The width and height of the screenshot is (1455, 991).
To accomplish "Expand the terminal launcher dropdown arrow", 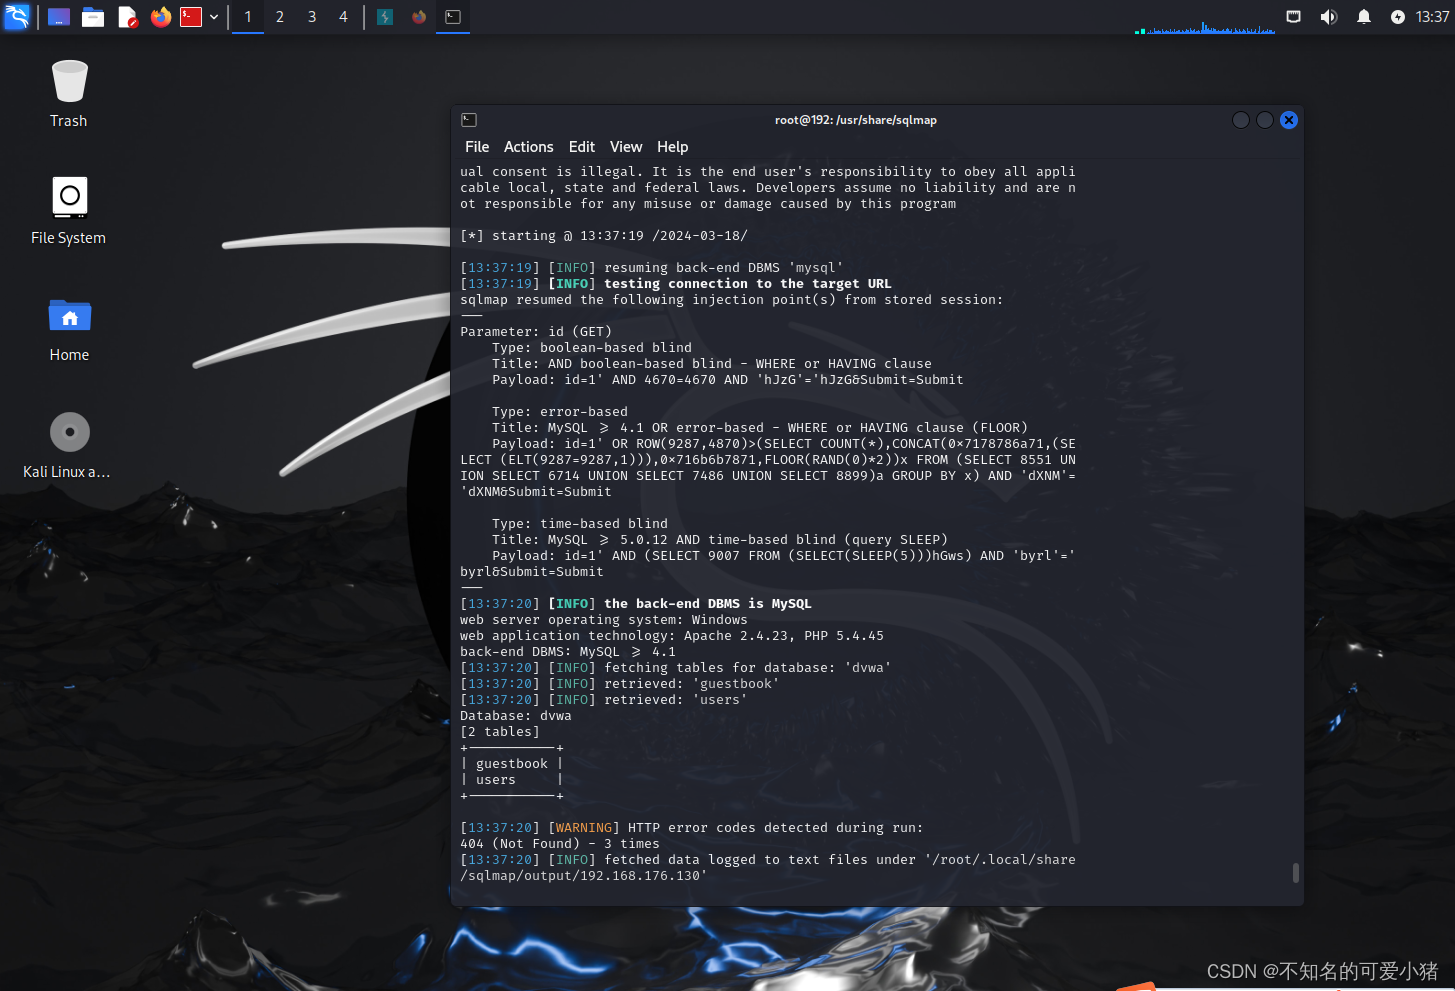I will click(214, 17).
